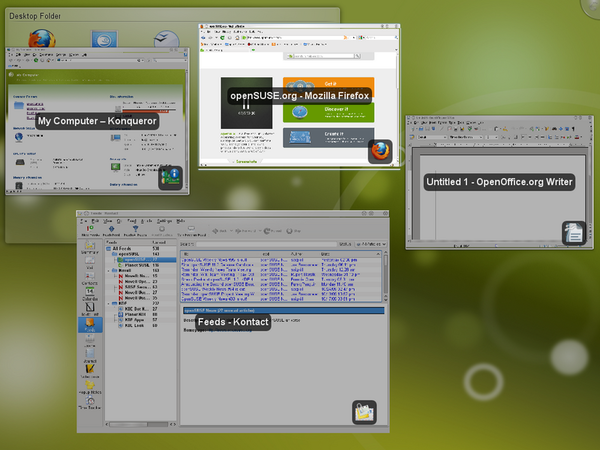
Task: Open Back history dropdown arrow in Kontact
Action: point(231,231)
